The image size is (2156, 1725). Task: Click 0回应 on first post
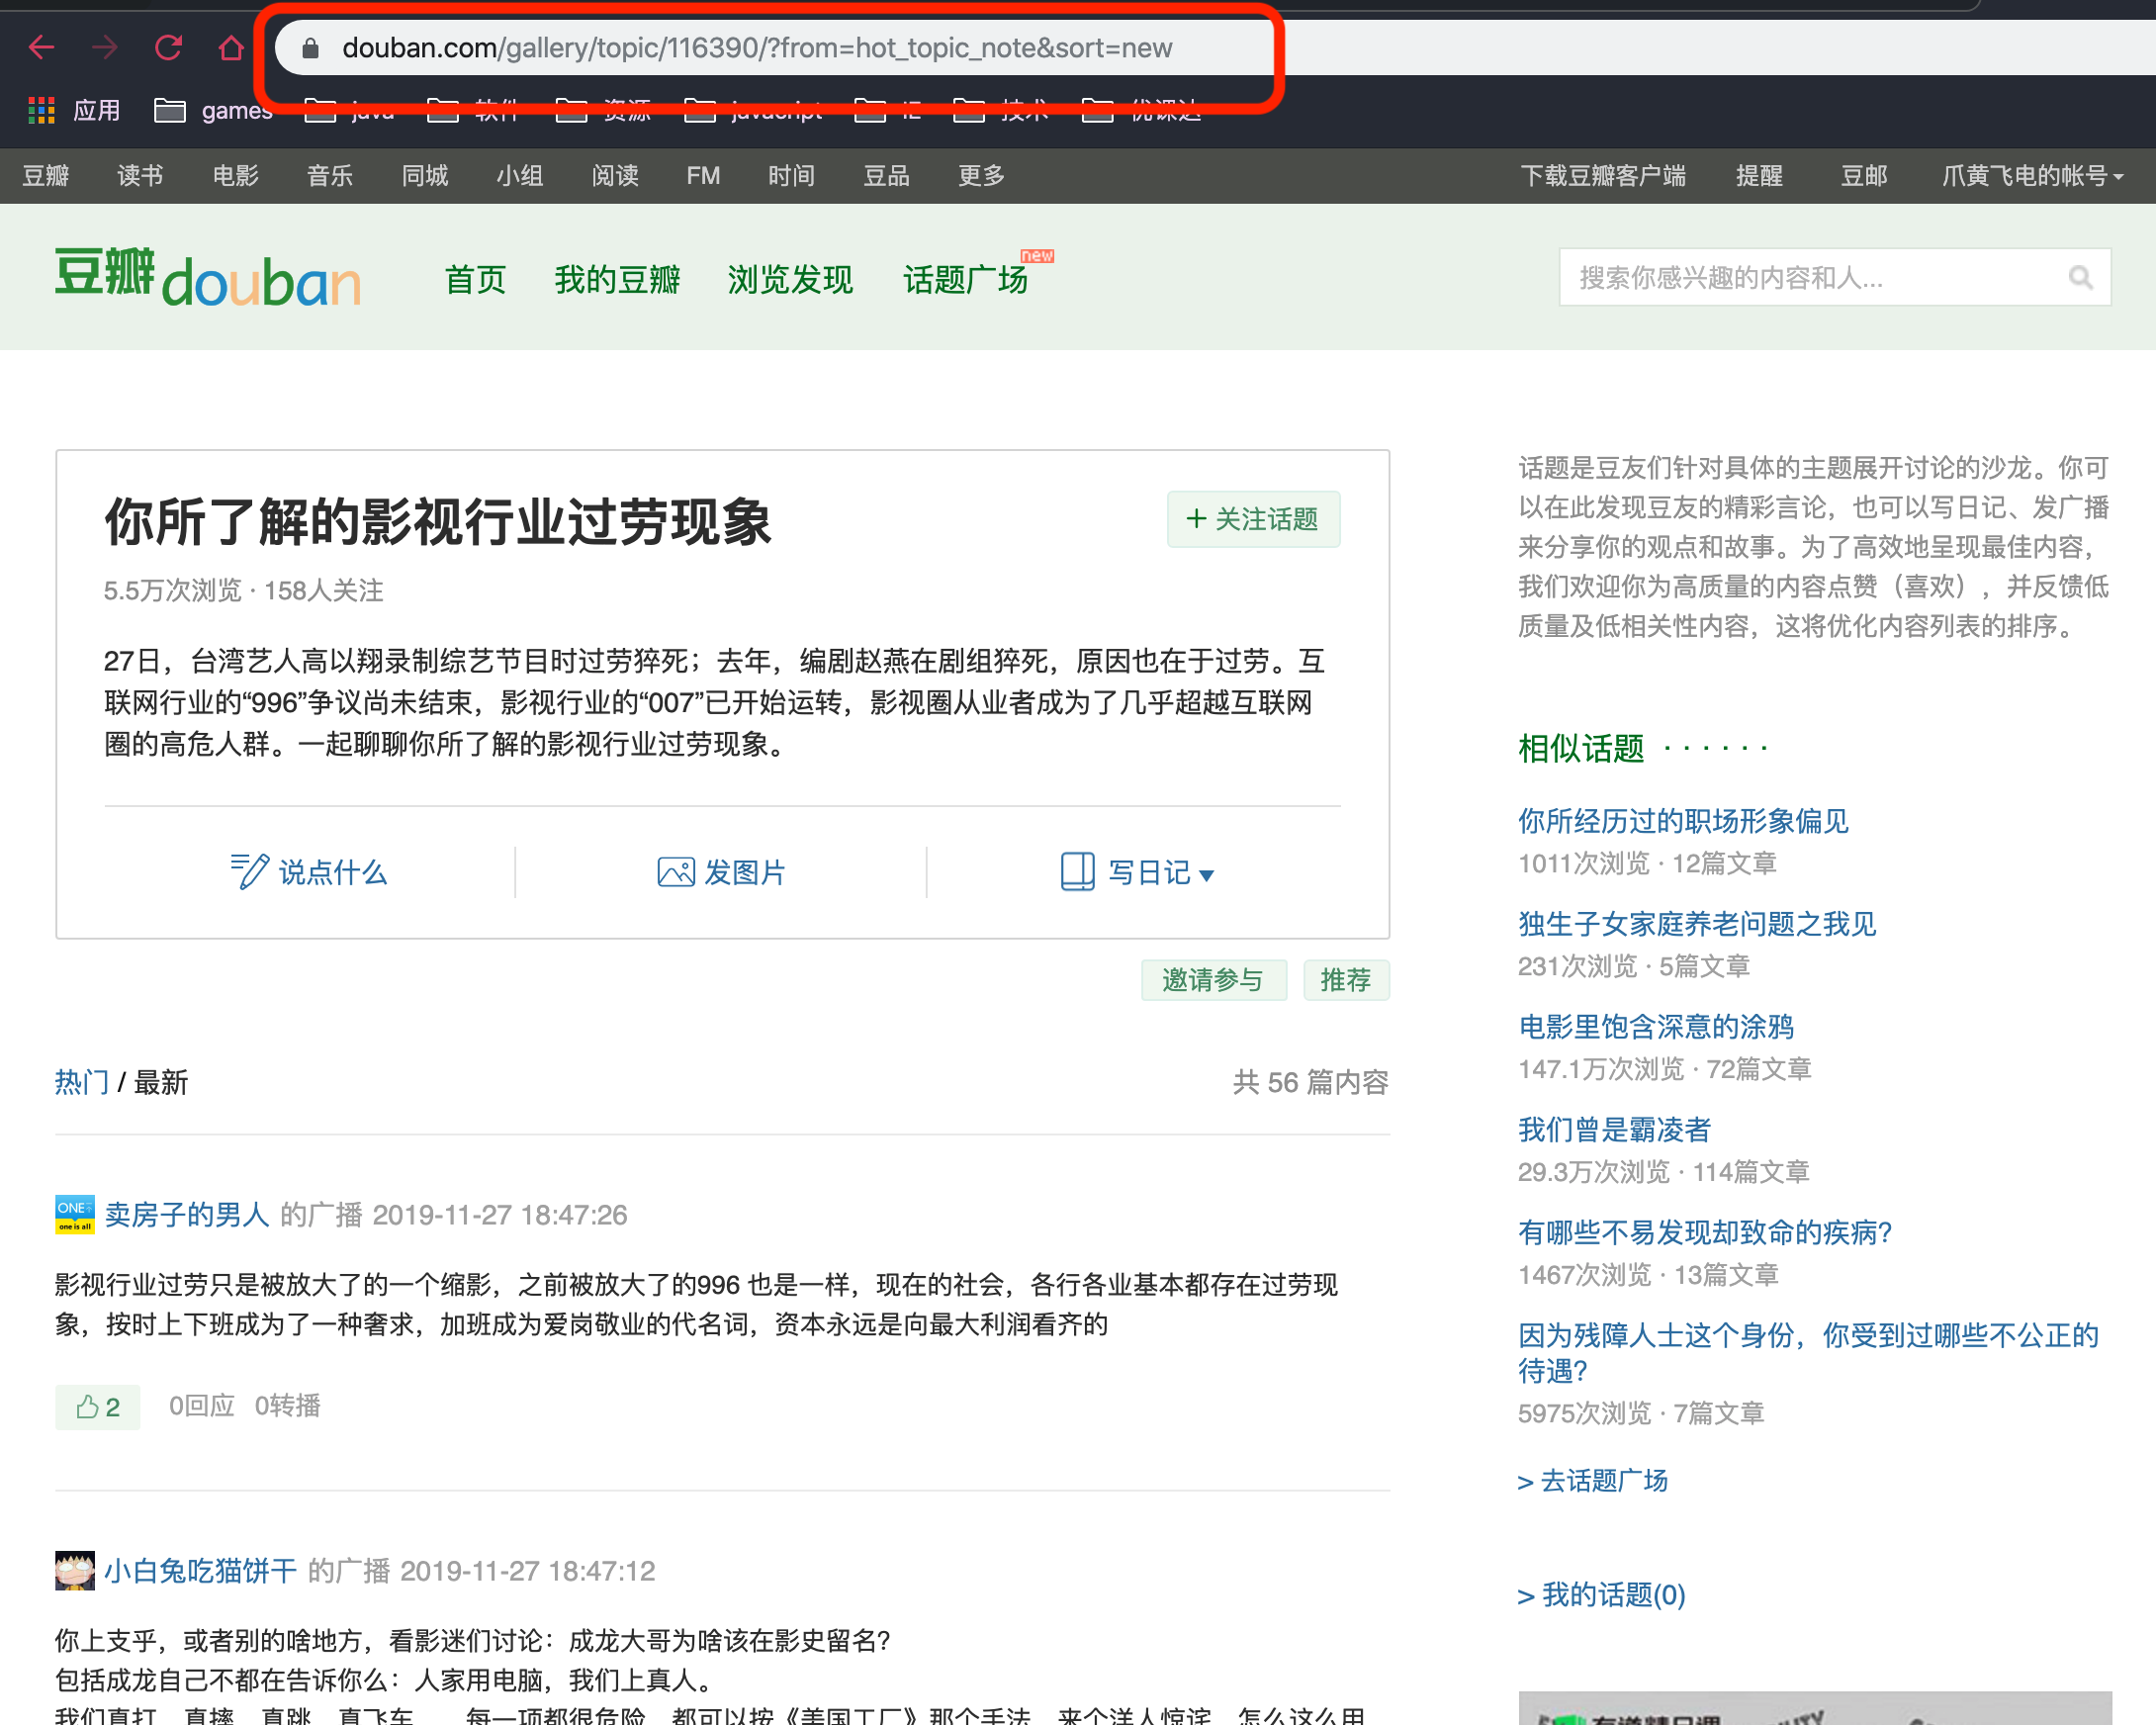pos(202,1406)
